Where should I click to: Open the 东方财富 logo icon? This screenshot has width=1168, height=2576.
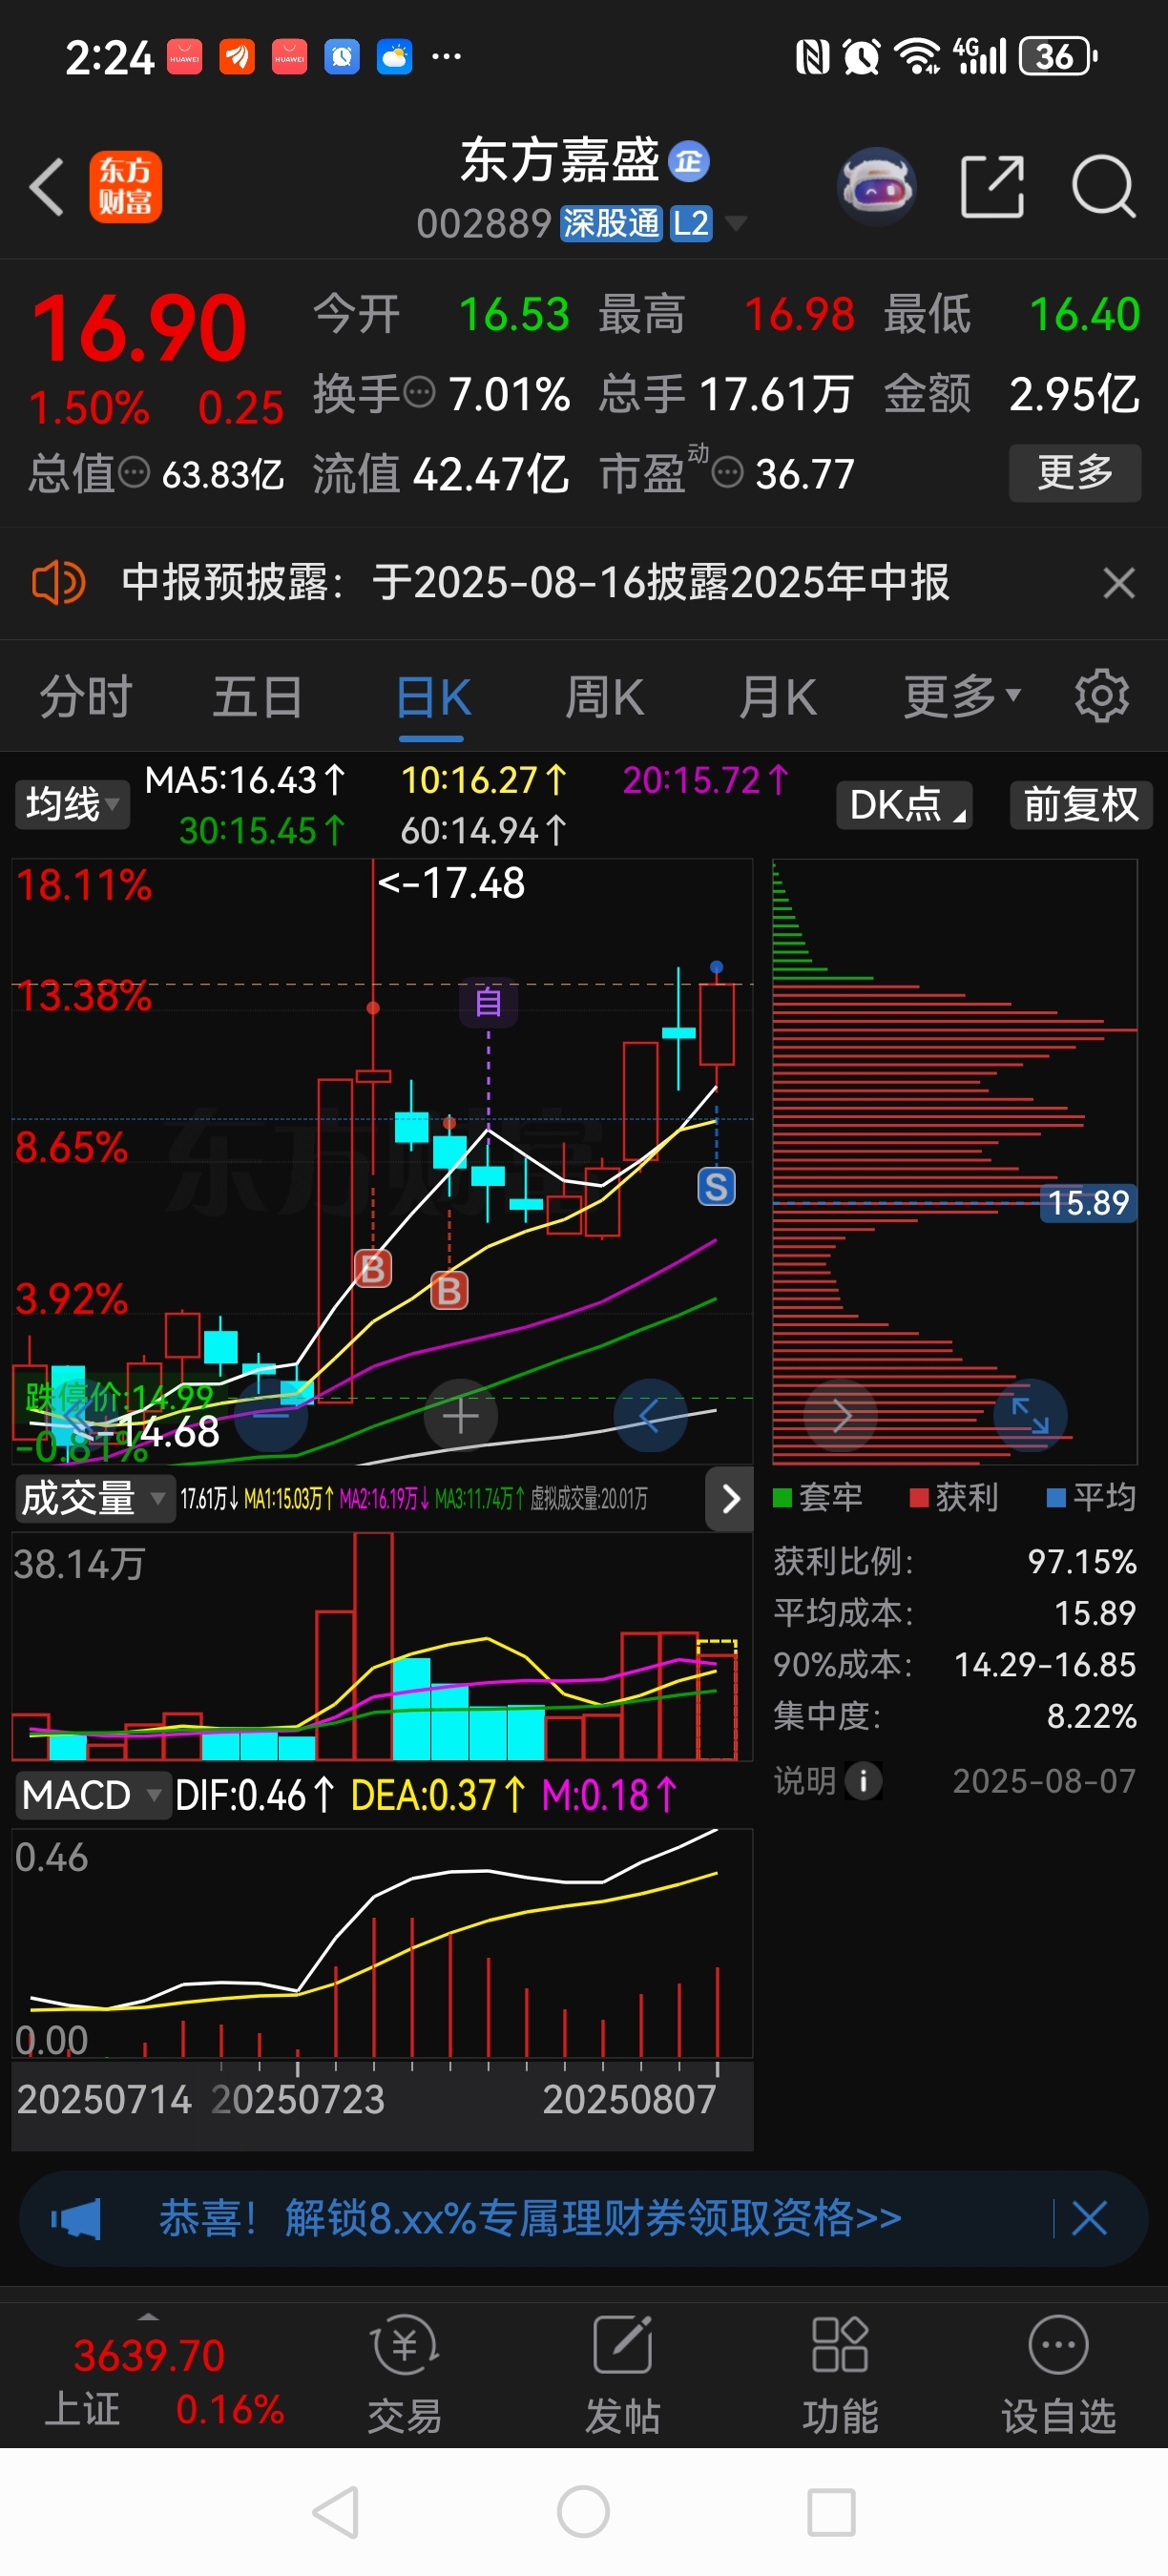click(x=125, y=186)
